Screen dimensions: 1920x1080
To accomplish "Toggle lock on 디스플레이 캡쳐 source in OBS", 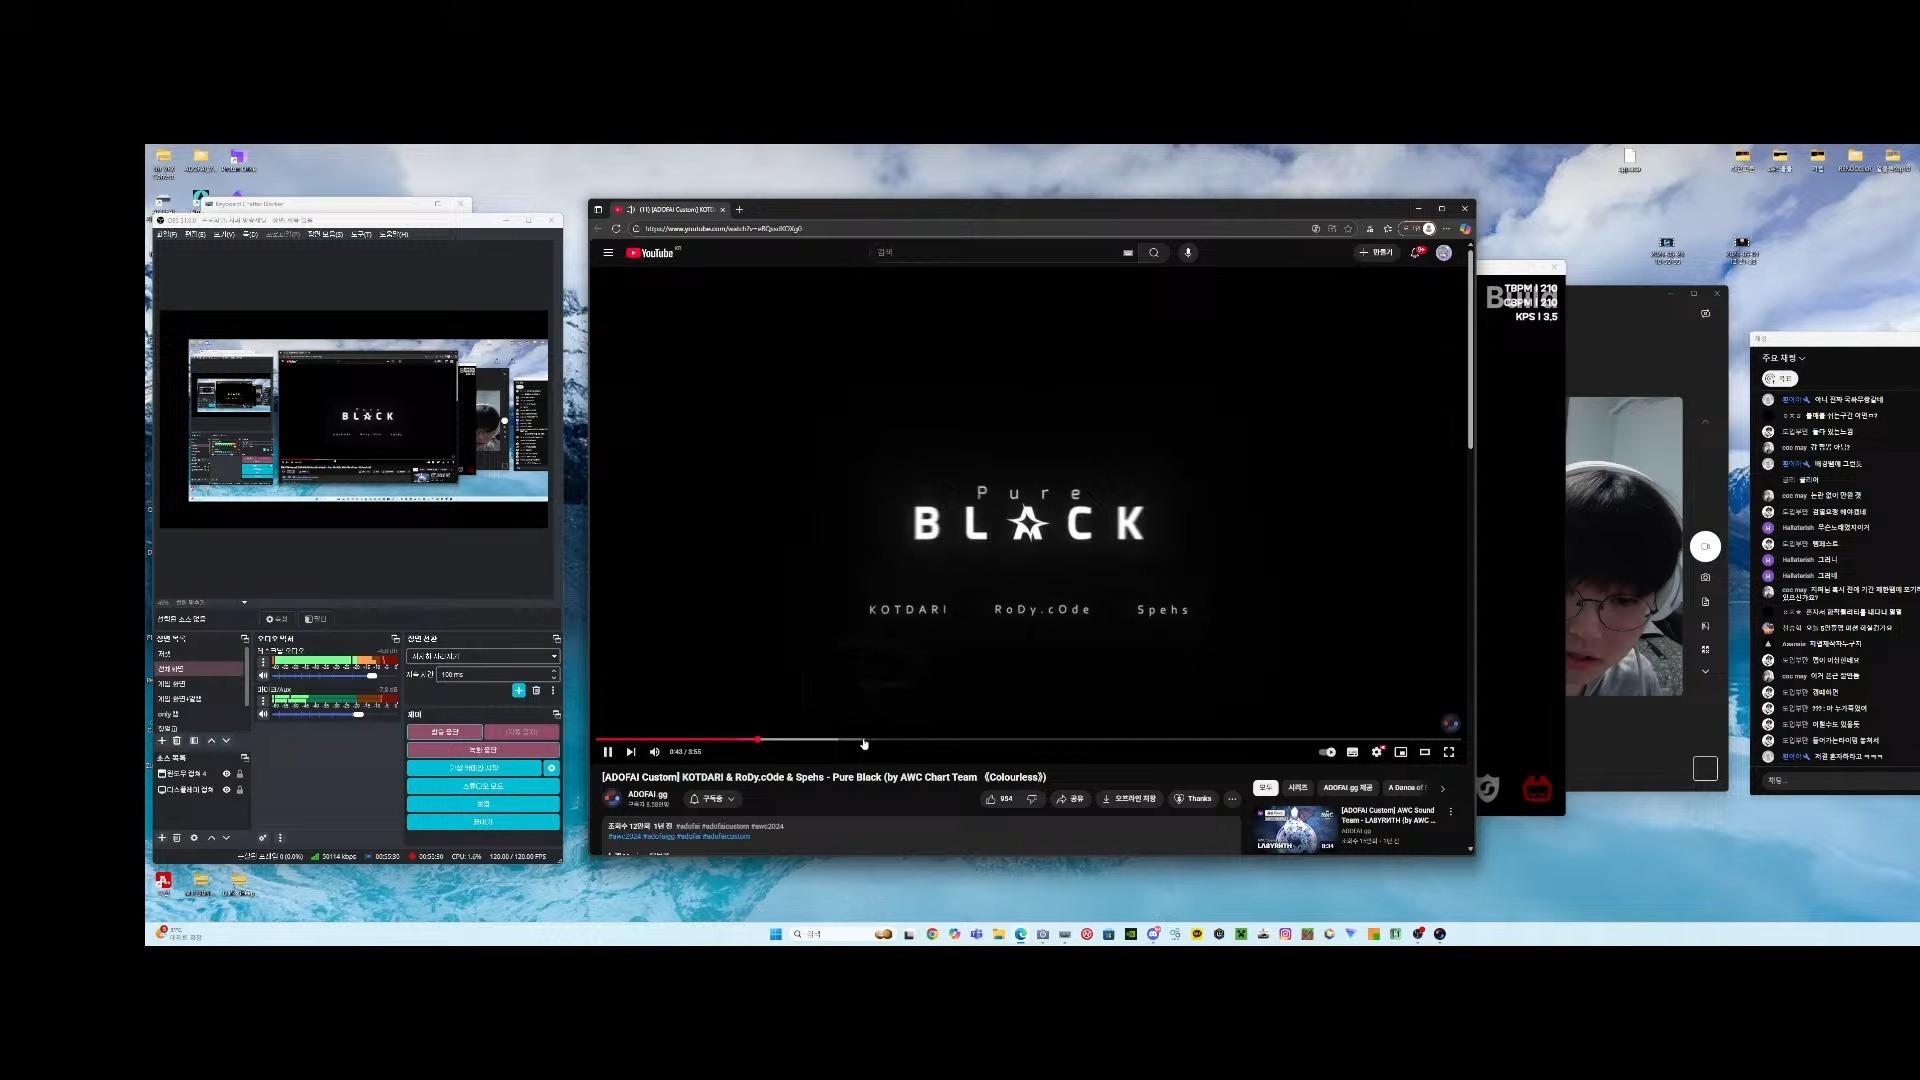I will (x=239, y=790).
